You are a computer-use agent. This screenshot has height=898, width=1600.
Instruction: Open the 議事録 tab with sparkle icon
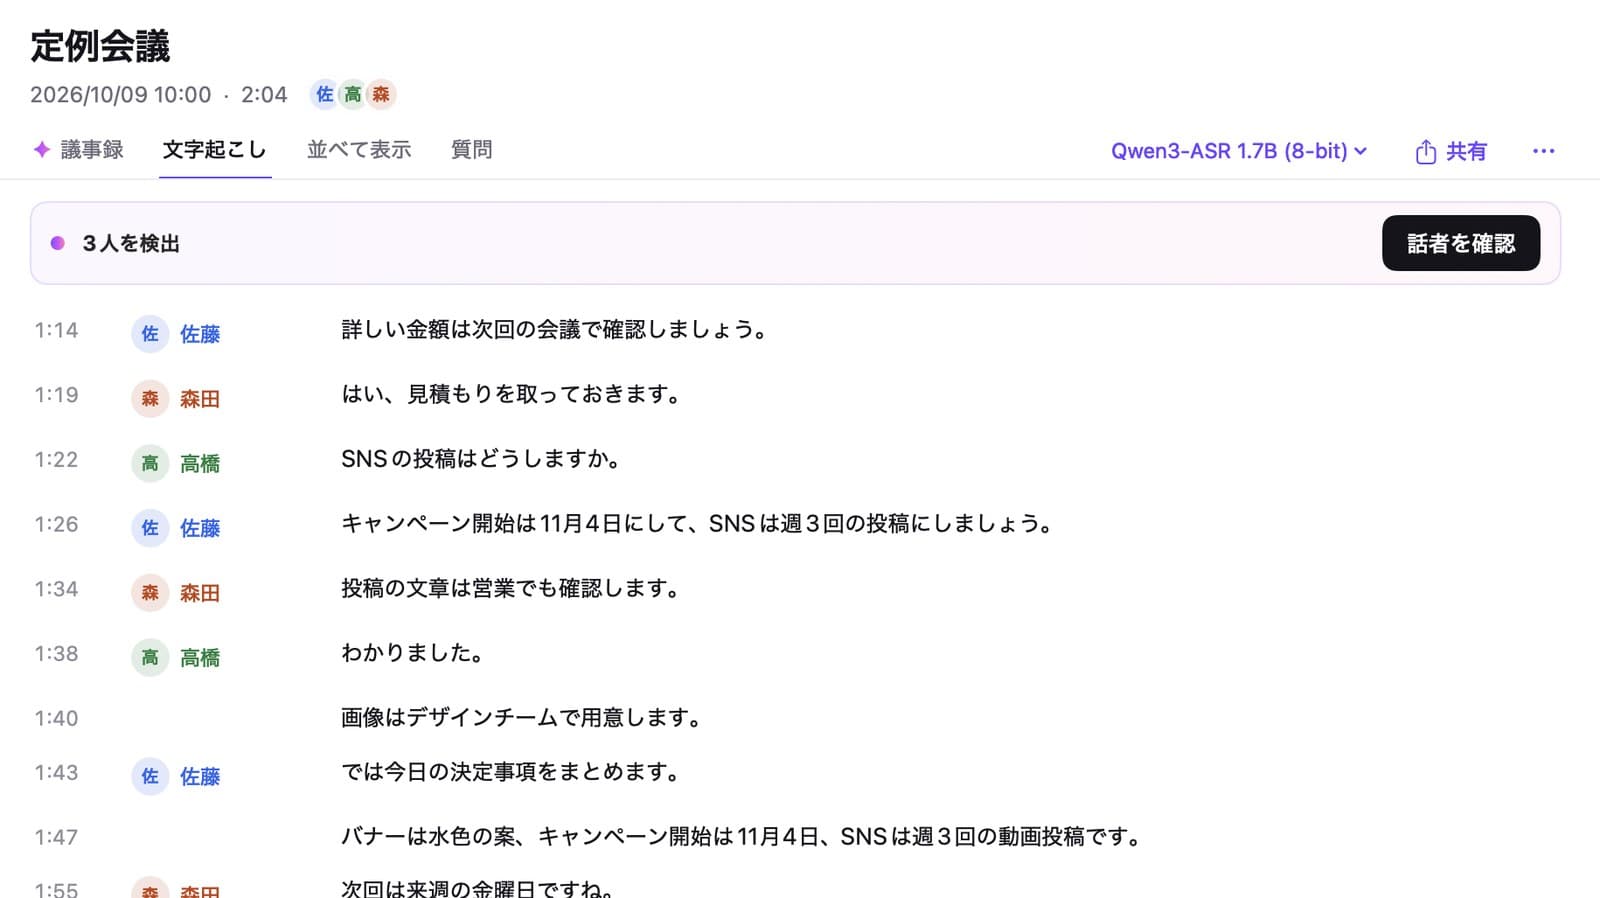click(x=78, y=150)
